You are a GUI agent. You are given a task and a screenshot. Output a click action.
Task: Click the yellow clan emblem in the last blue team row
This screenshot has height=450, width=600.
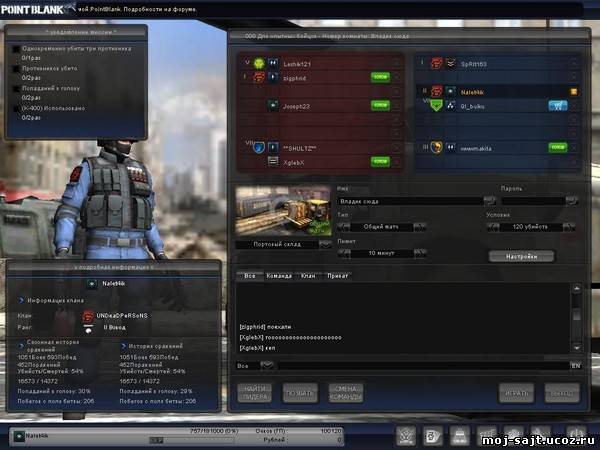(x=437, y=147)
